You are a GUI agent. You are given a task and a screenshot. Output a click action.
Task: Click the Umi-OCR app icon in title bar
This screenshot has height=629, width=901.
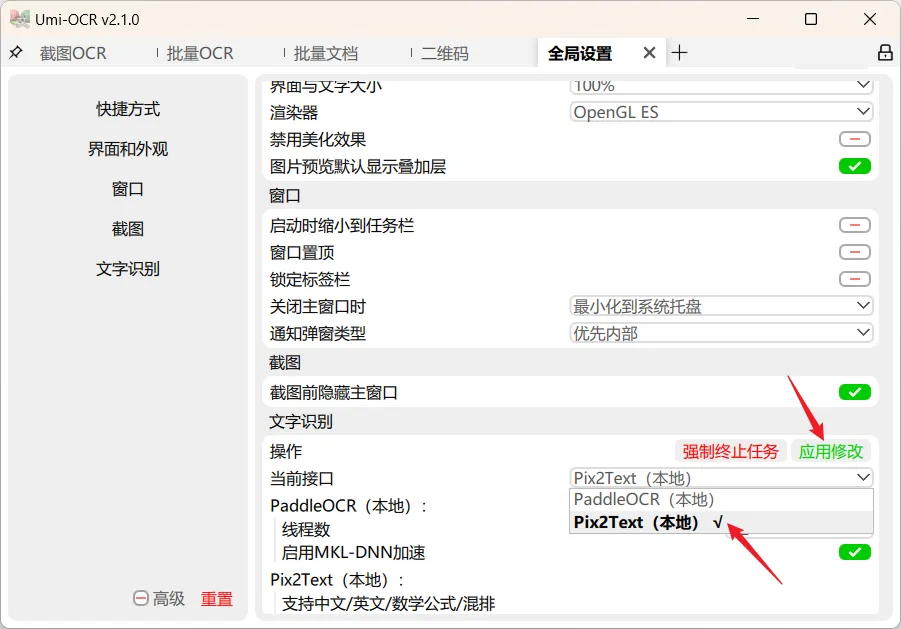pyautogui.click(x=19, y=19)
